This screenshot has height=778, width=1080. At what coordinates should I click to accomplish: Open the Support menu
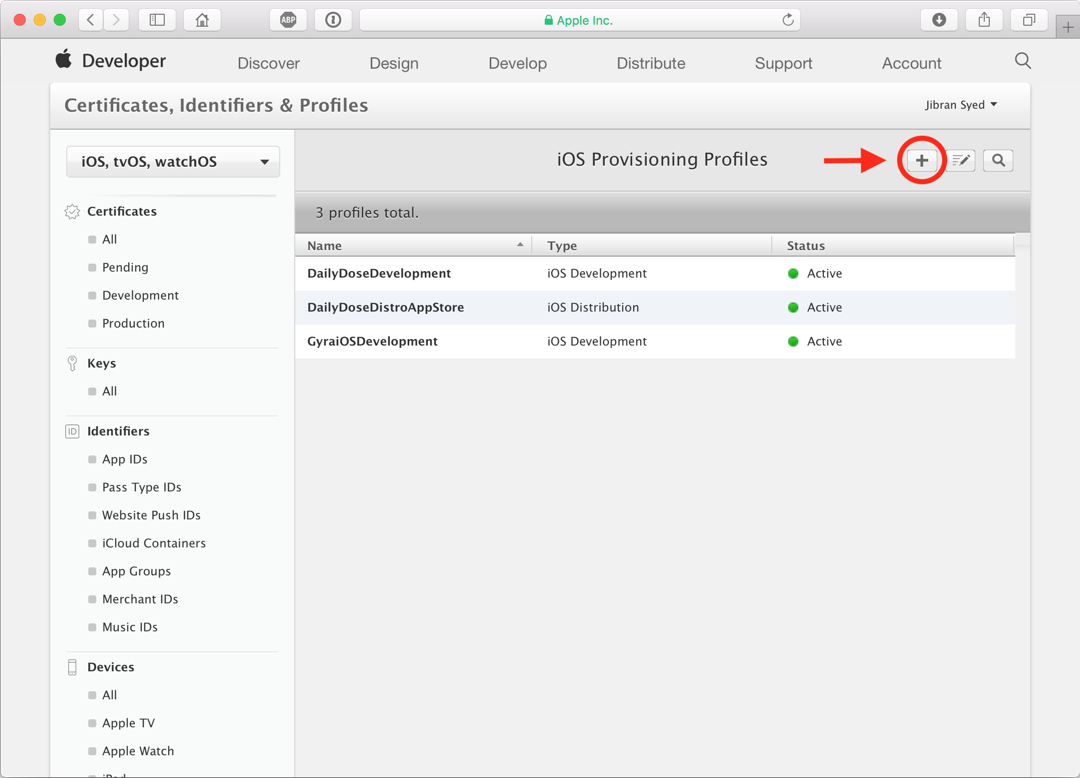784,63
